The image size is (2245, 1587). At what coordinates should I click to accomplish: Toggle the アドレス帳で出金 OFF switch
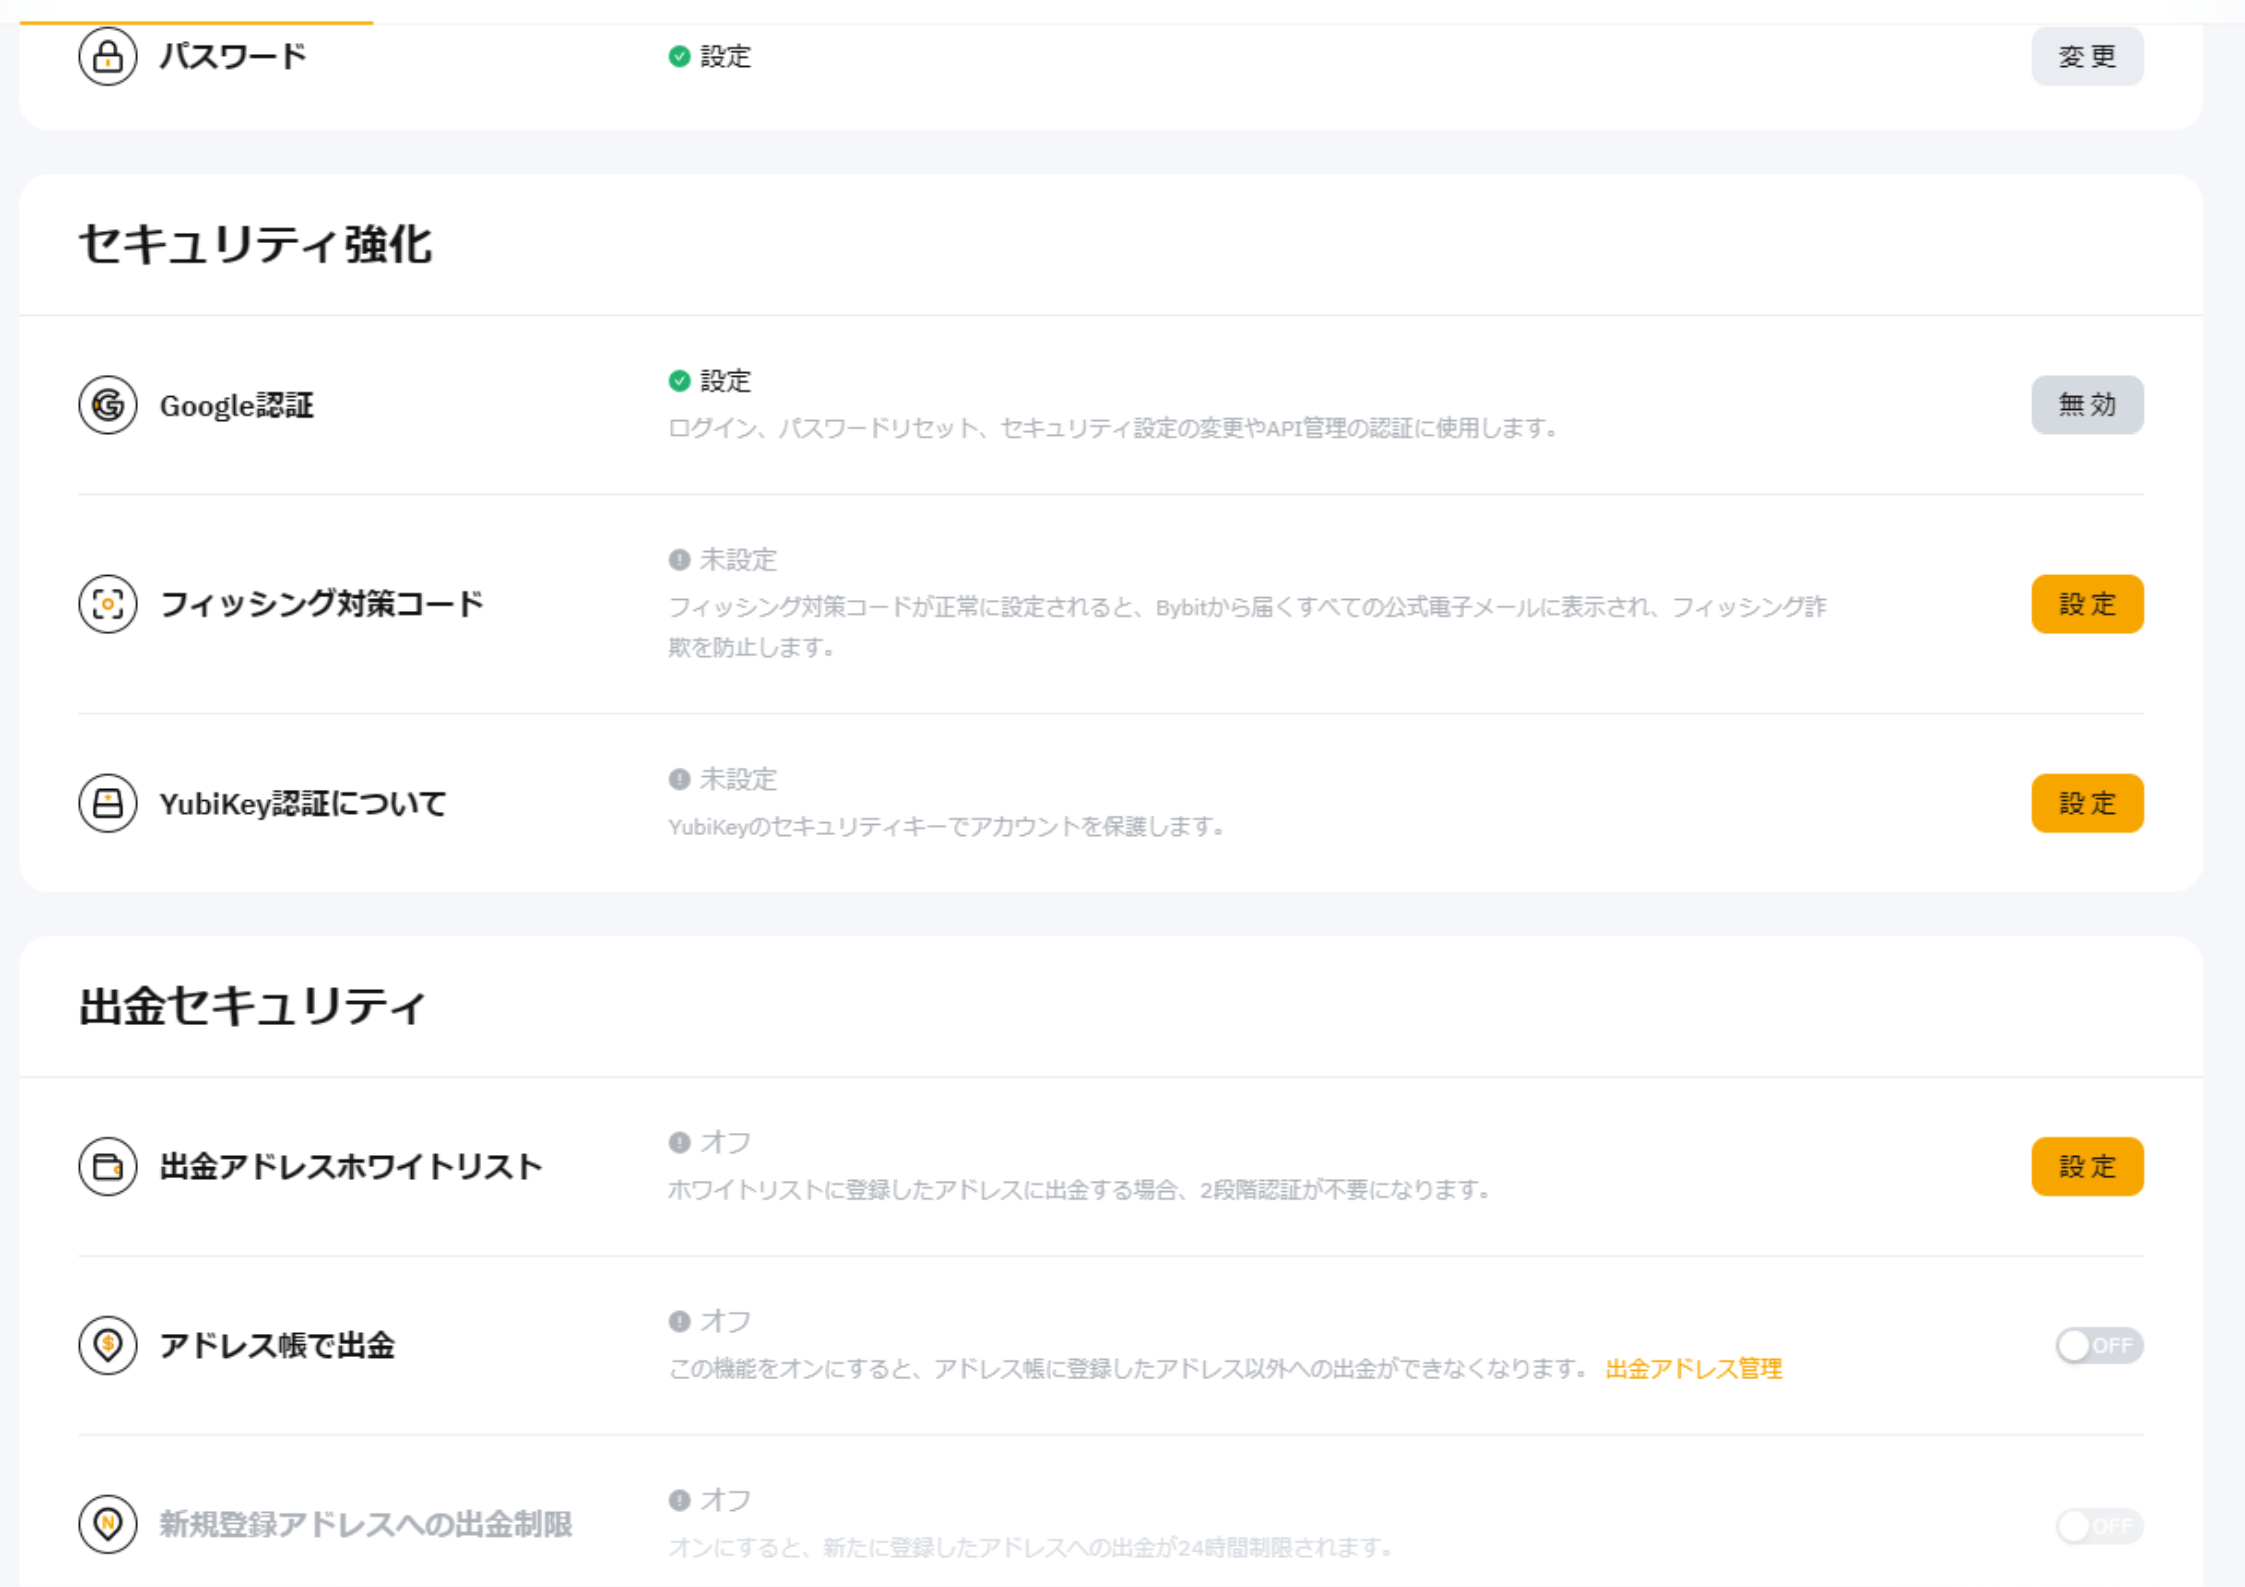[x=2099, y=1345]
